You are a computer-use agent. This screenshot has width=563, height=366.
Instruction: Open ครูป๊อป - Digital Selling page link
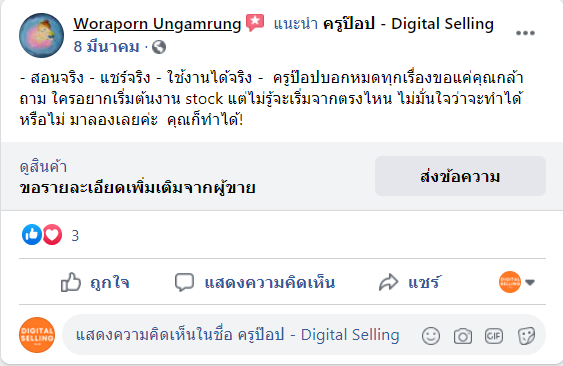408,24
